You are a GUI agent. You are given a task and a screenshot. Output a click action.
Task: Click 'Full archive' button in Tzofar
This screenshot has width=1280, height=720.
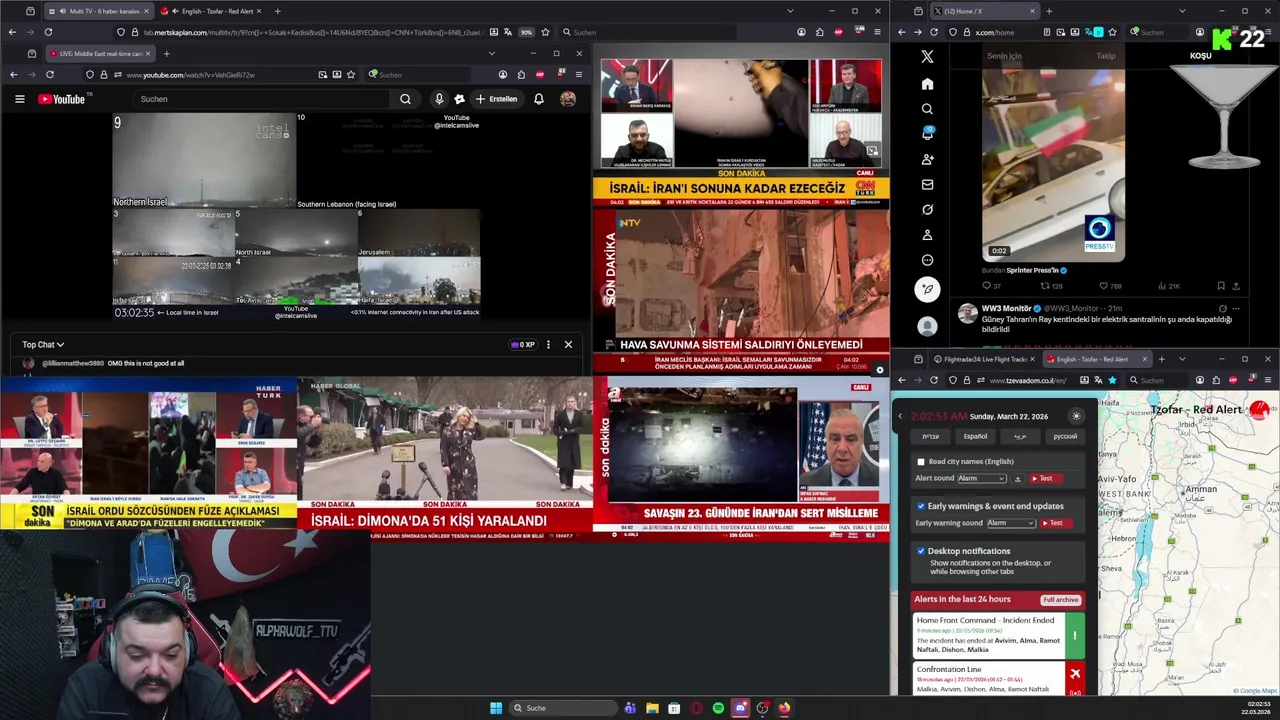pyautogui.click(x=1060, y=600)
